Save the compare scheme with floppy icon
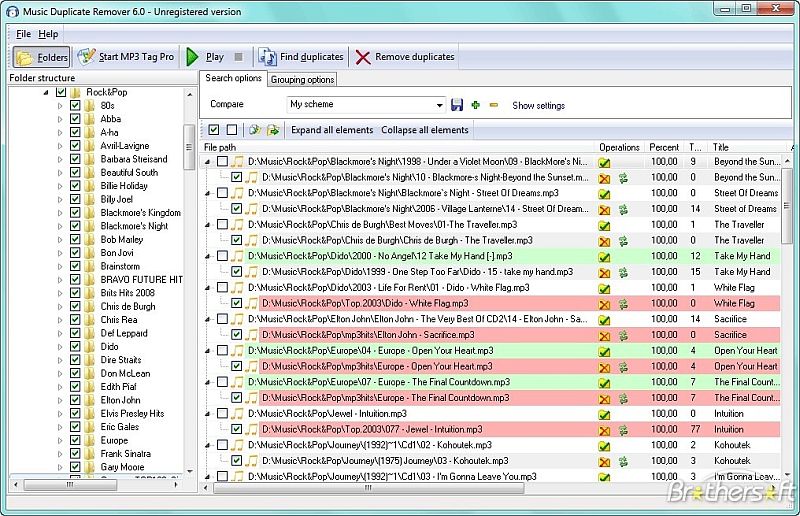This screenshot has height=516, width=800. [x=457, y=105]
